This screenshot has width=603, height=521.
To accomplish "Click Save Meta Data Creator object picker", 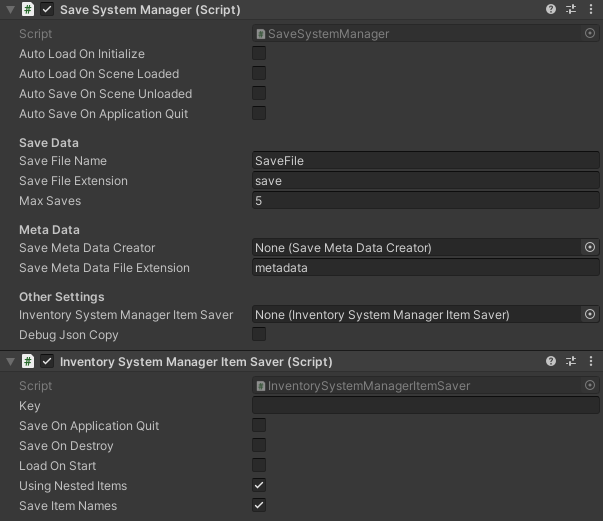I will [x=590, y=247].
